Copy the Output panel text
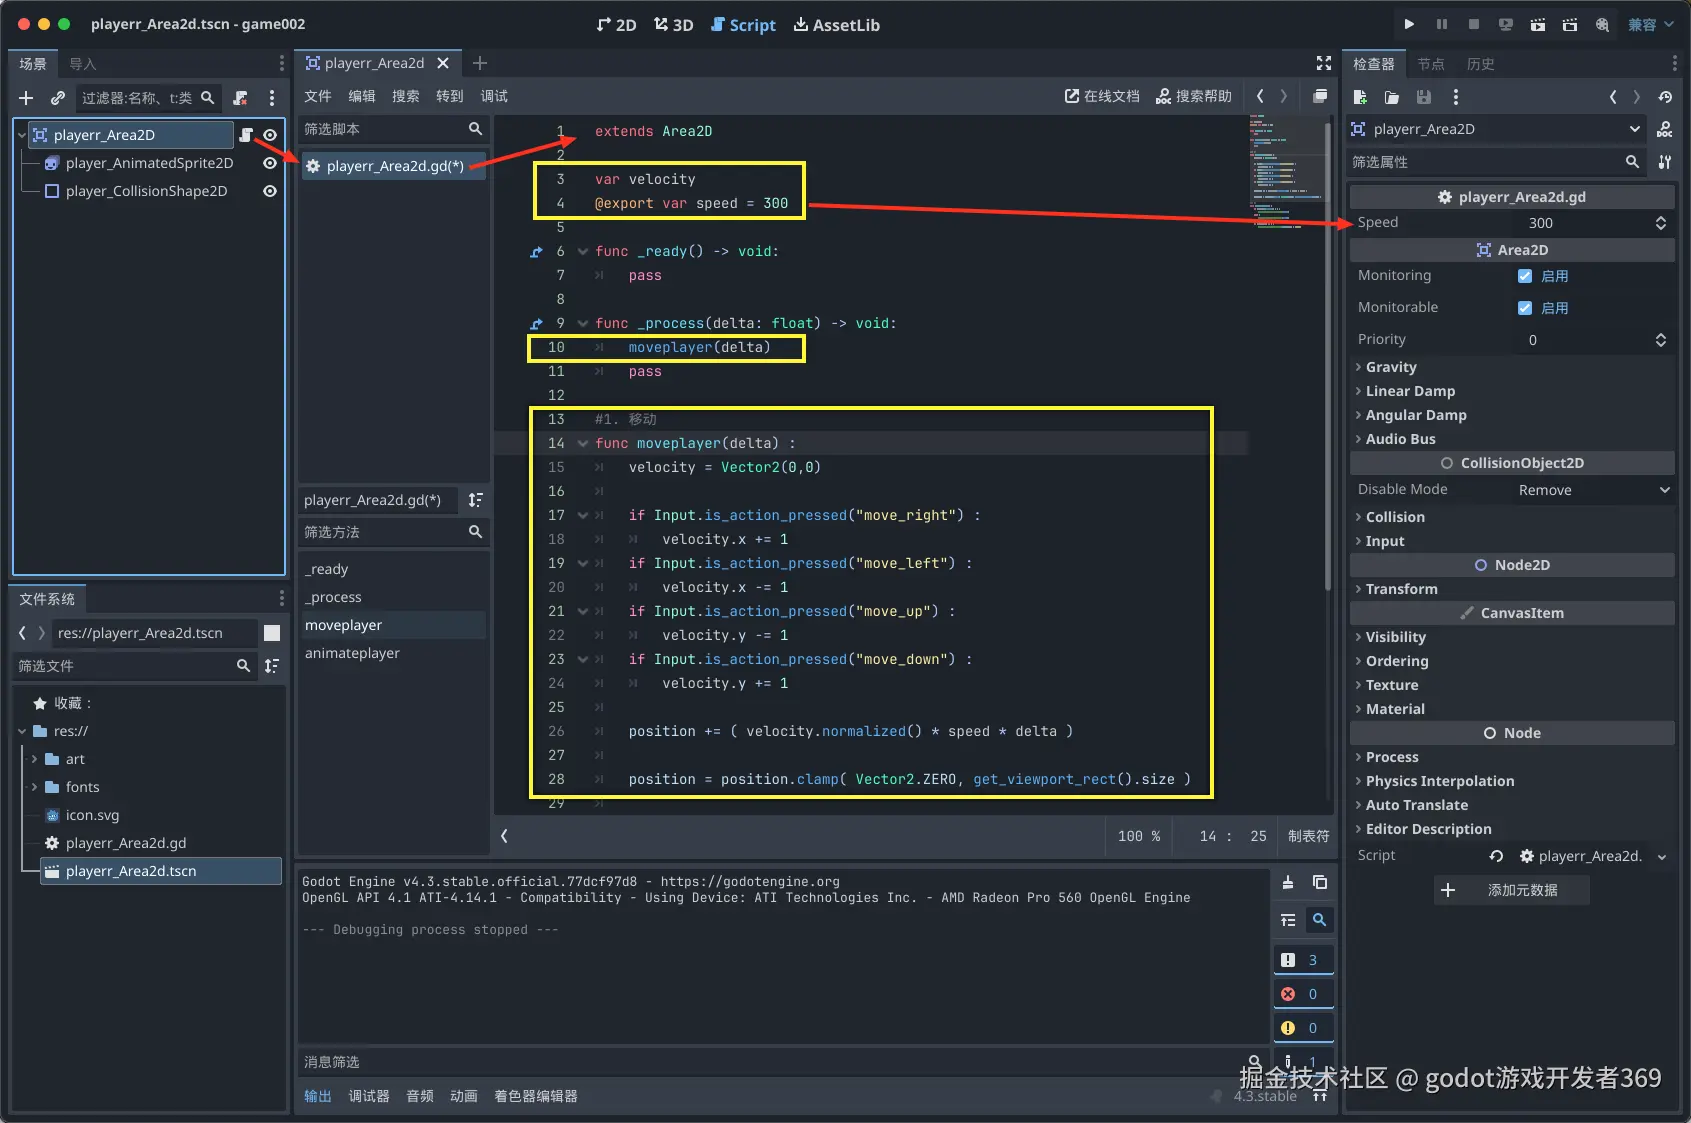This screenshot has height=1123, width=1691. click(1320, 882)
